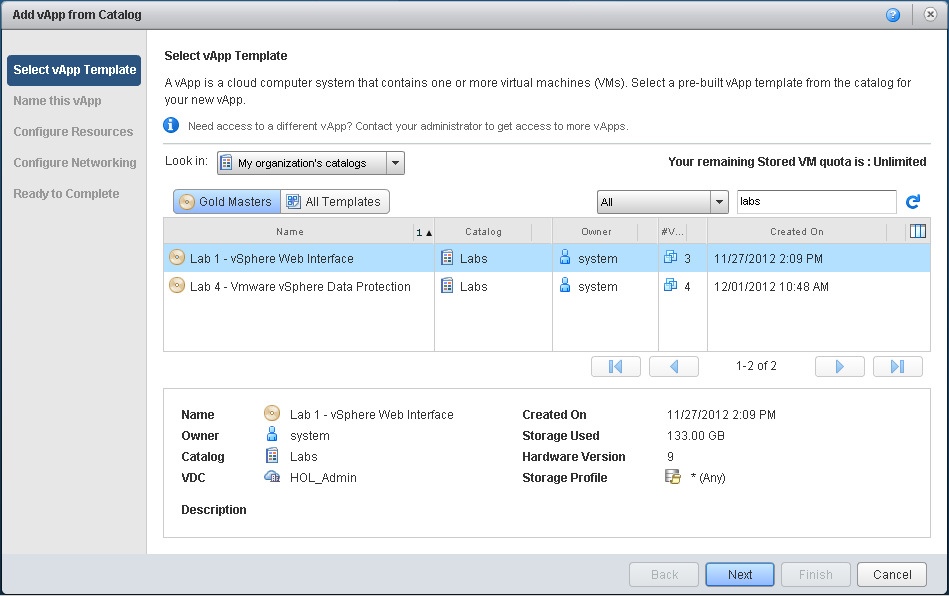
Task: Click the disc icon beside Name in details
Action: tap(272, 413)
